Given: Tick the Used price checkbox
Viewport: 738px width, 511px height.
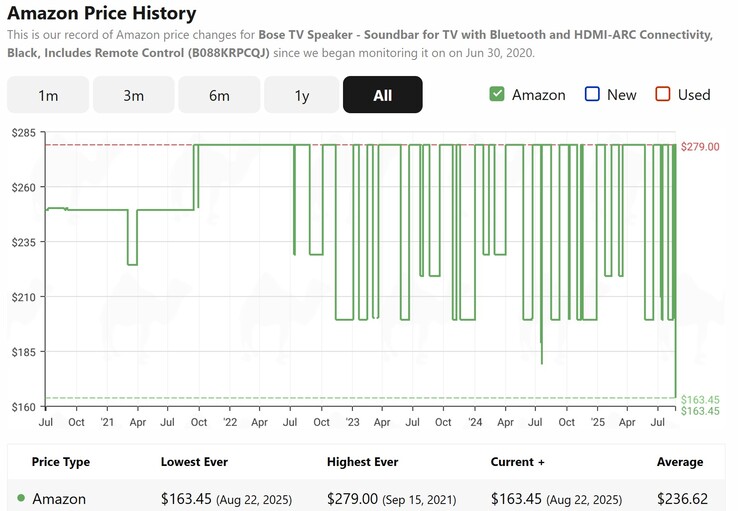Looking at the screenshot, I should point(663,94).
